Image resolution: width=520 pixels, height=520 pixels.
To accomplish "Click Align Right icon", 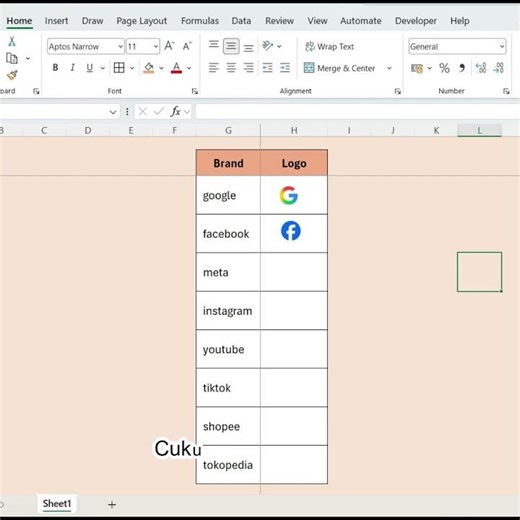I will [x=248, y=68].
